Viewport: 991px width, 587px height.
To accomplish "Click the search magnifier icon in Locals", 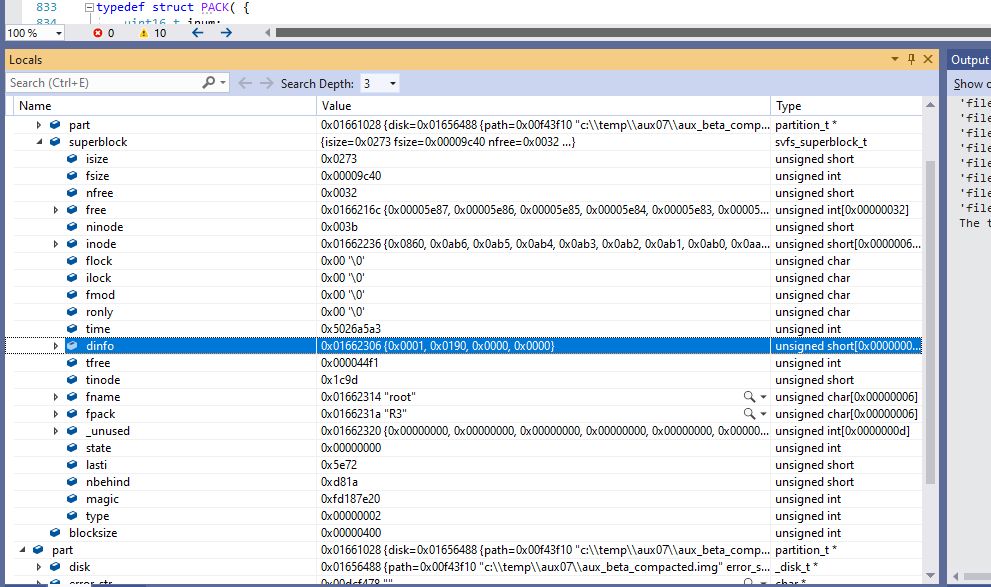I will pos(209,83).
